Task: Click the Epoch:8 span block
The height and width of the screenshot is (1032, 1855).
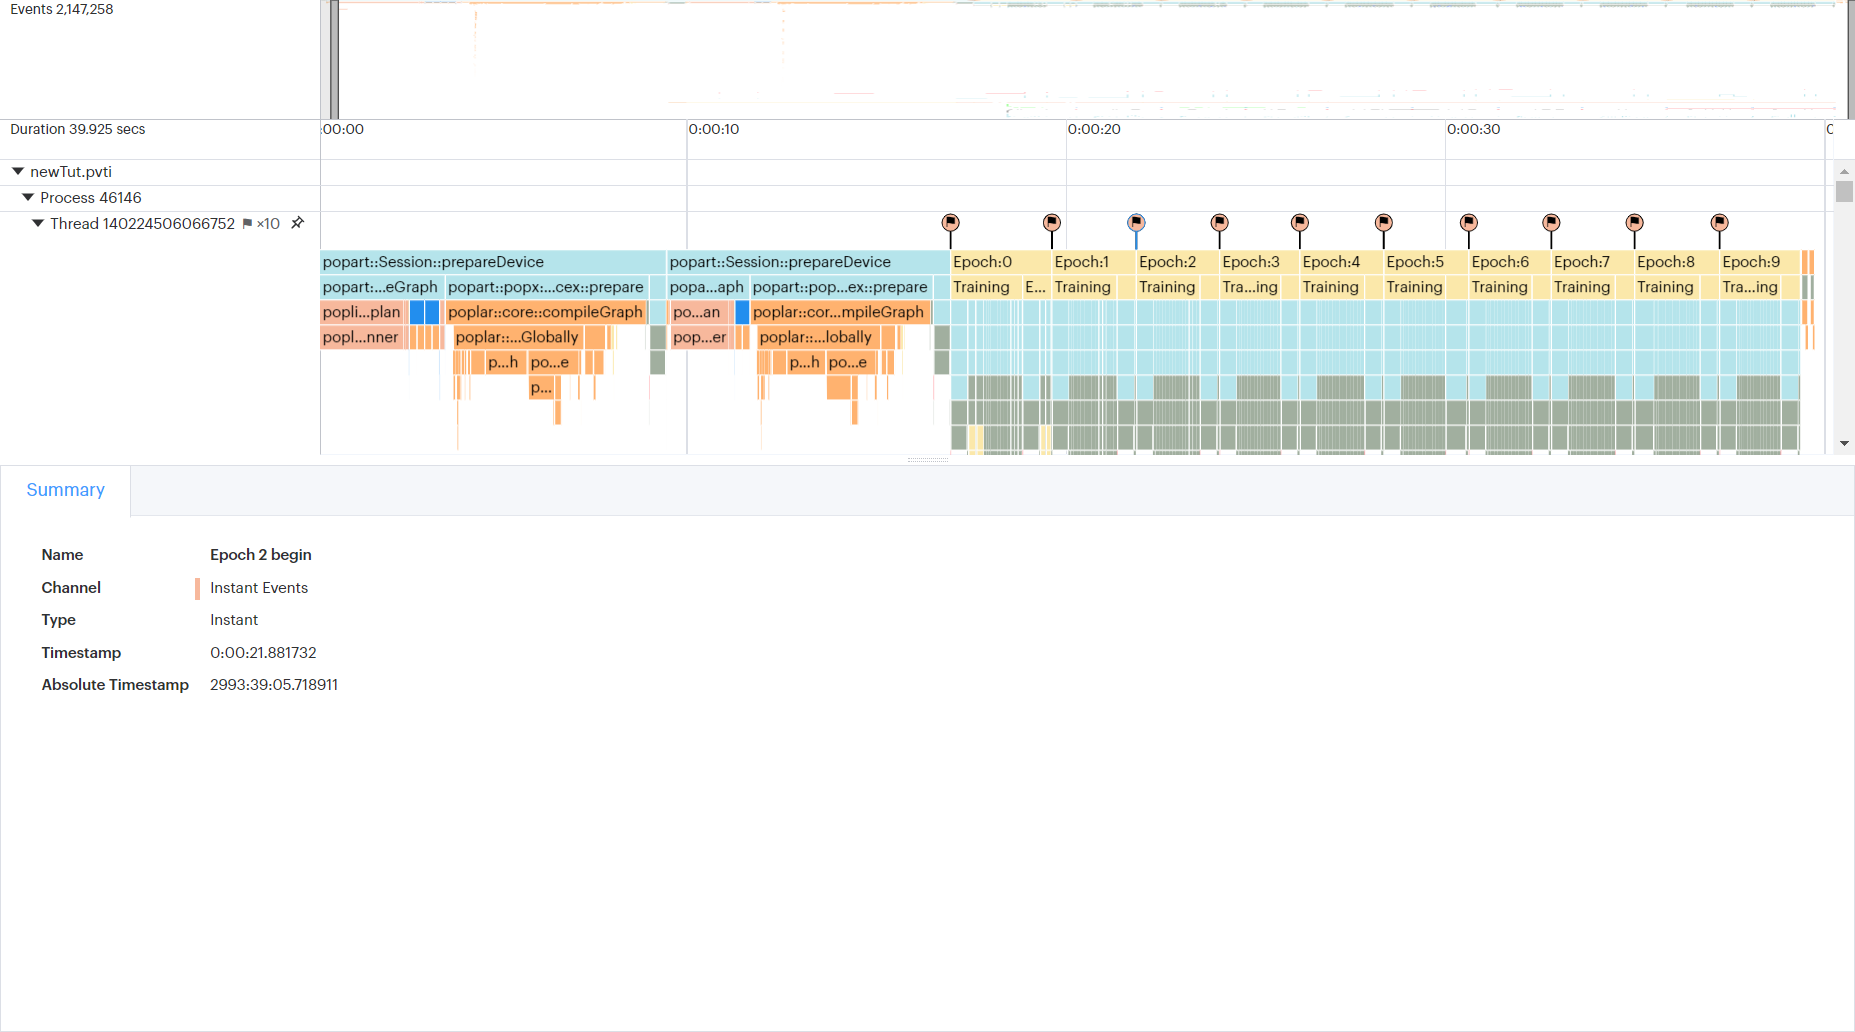Action: pos(1677,262)
